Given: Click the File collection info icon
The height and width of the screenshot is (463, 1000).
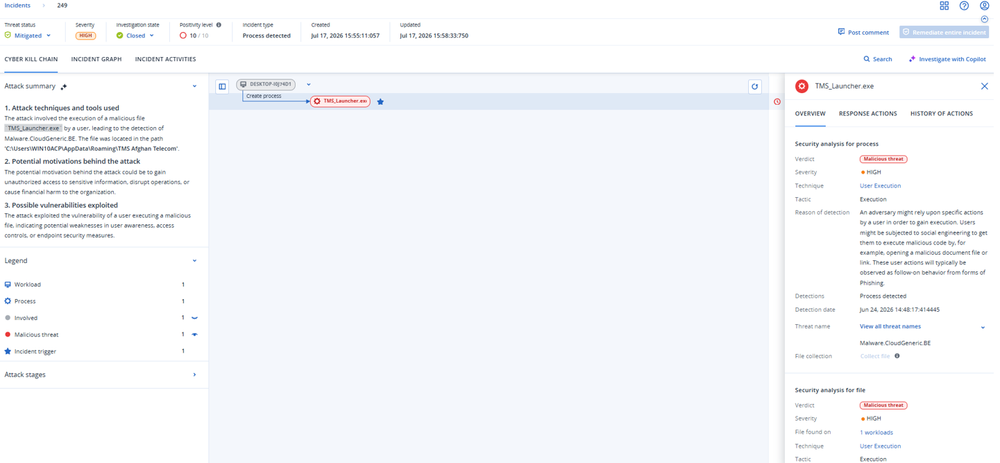Looking at the screenshot, I should [897, 356].
